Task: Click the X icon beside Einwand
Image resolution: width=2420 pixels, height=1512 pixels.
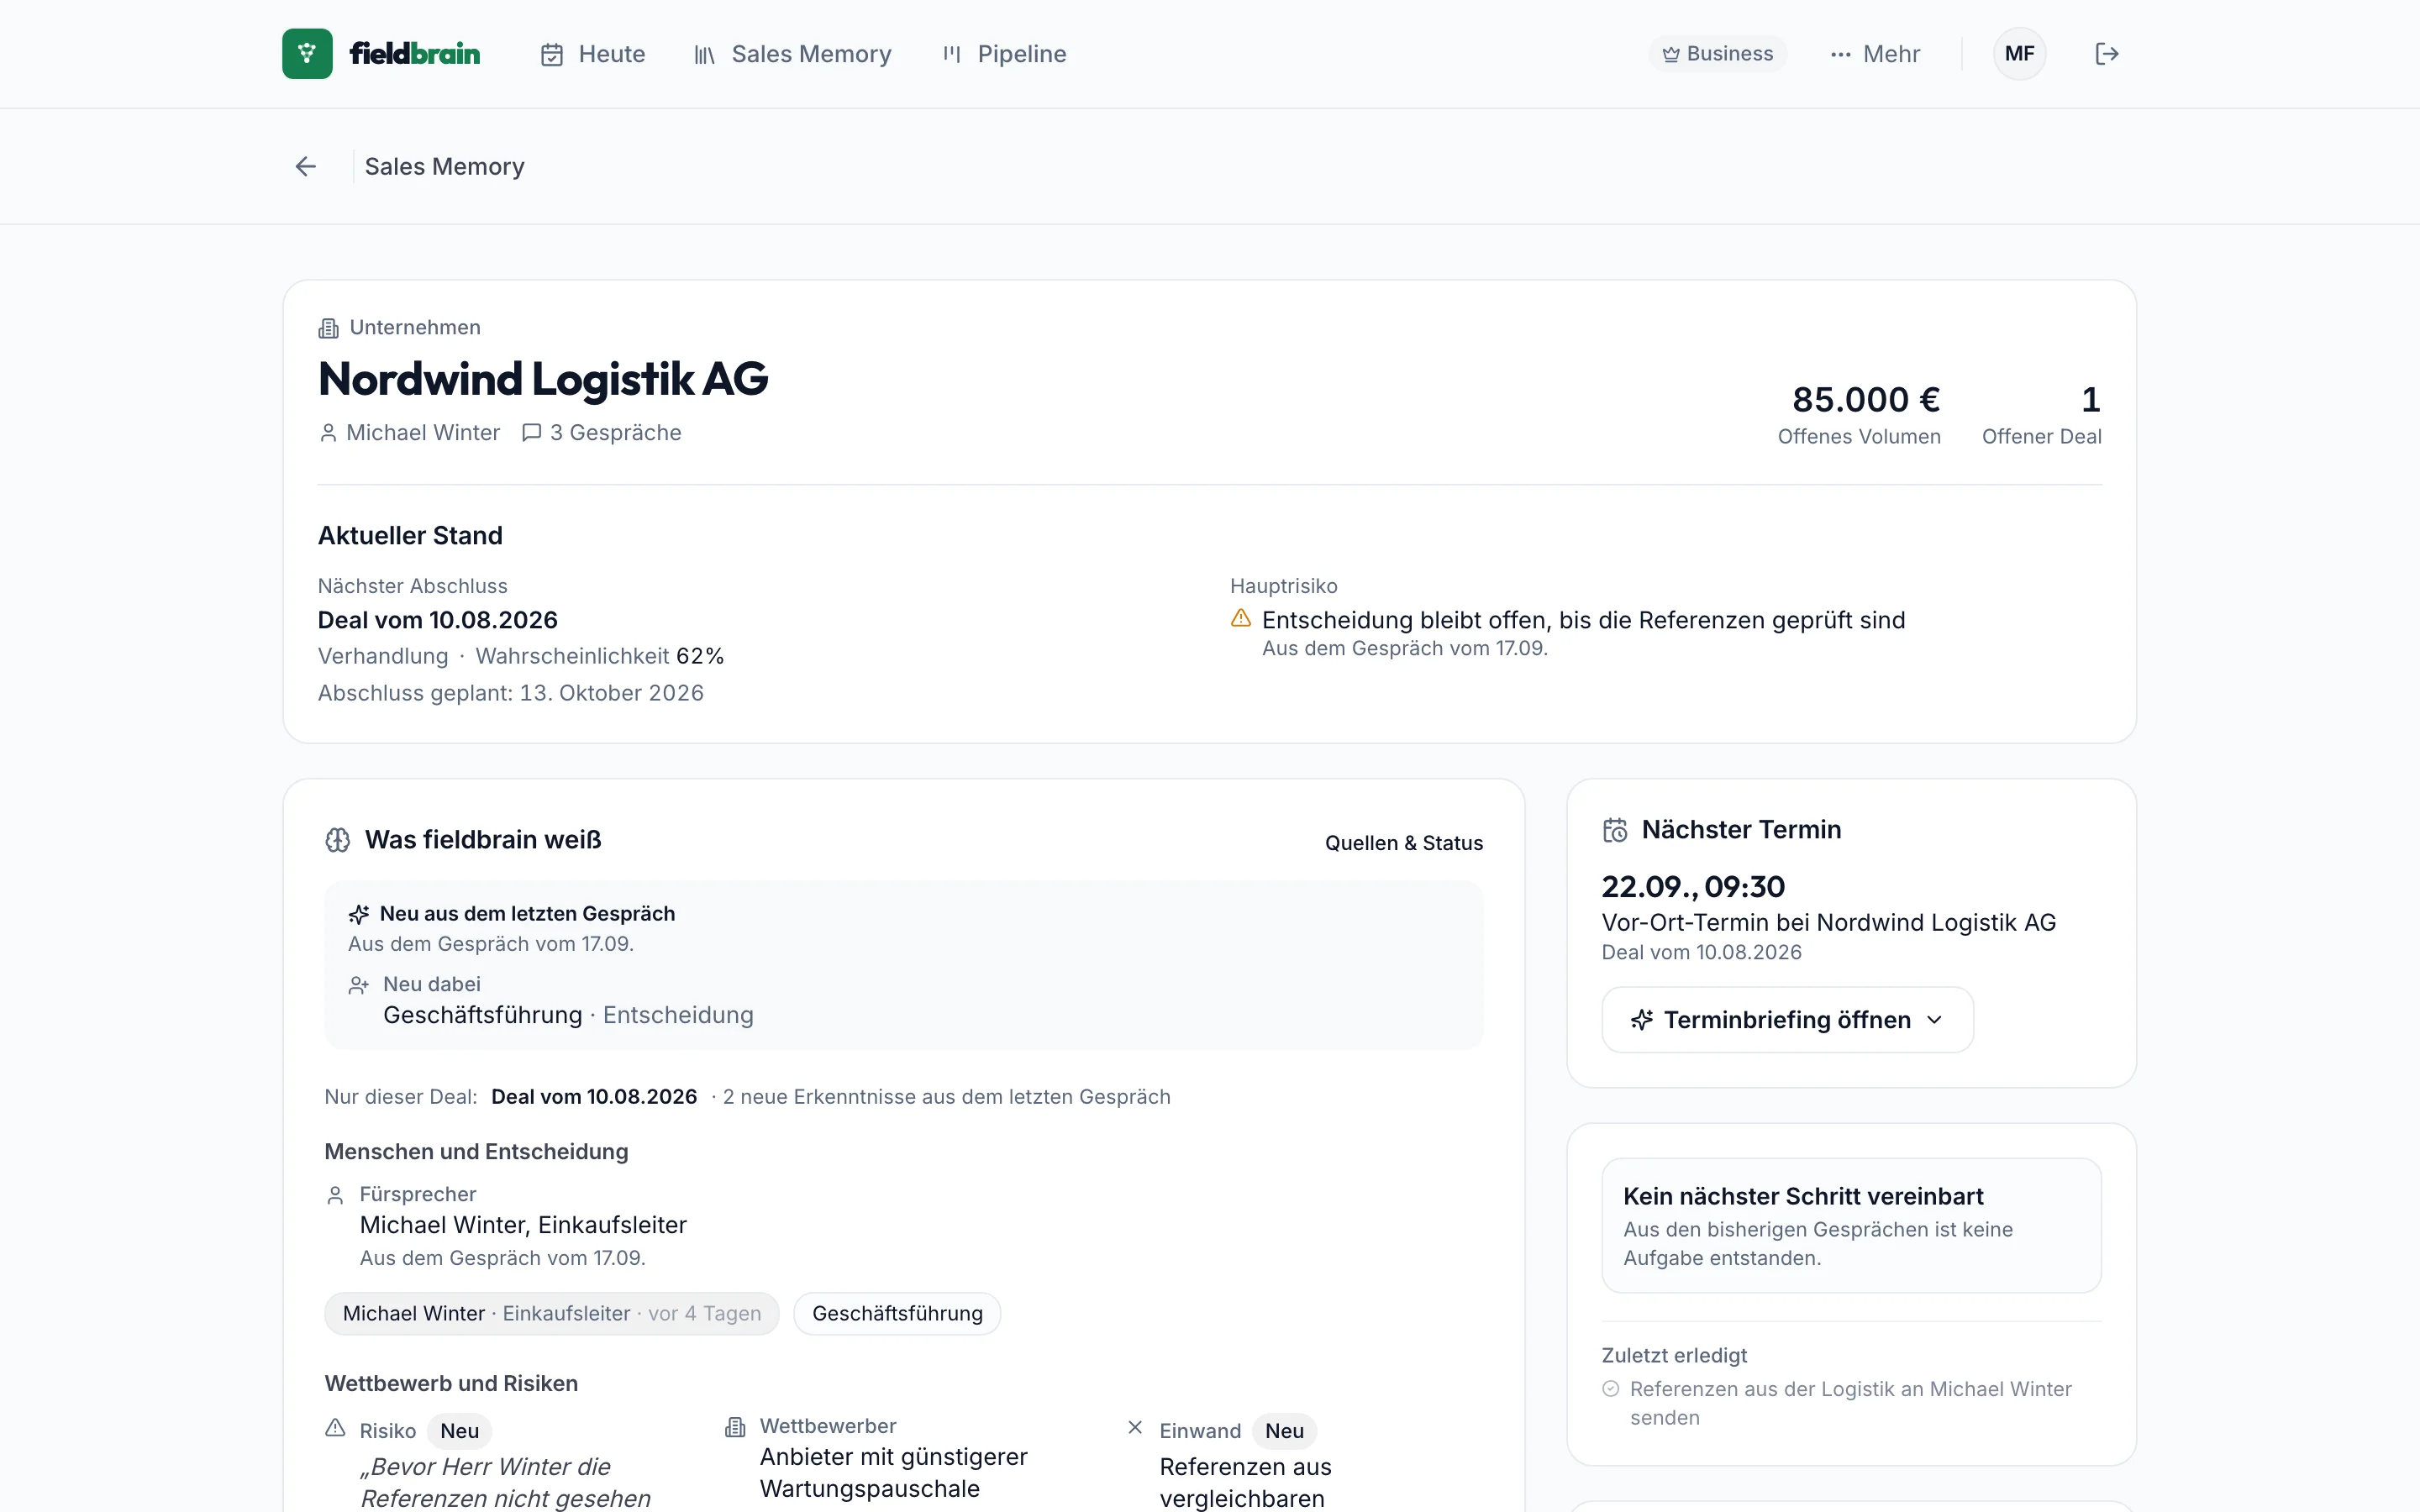Action: point(1135,1428)
